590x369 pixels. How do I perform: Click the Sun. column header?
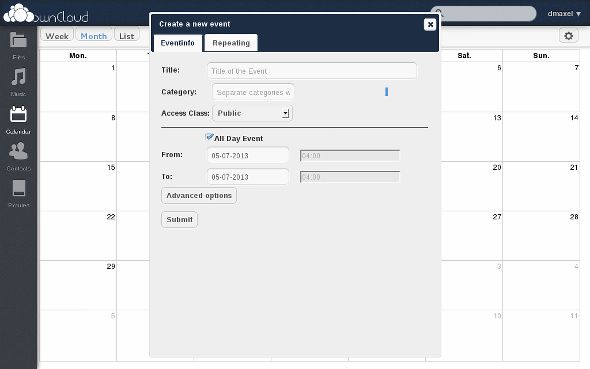click(541, 56)
